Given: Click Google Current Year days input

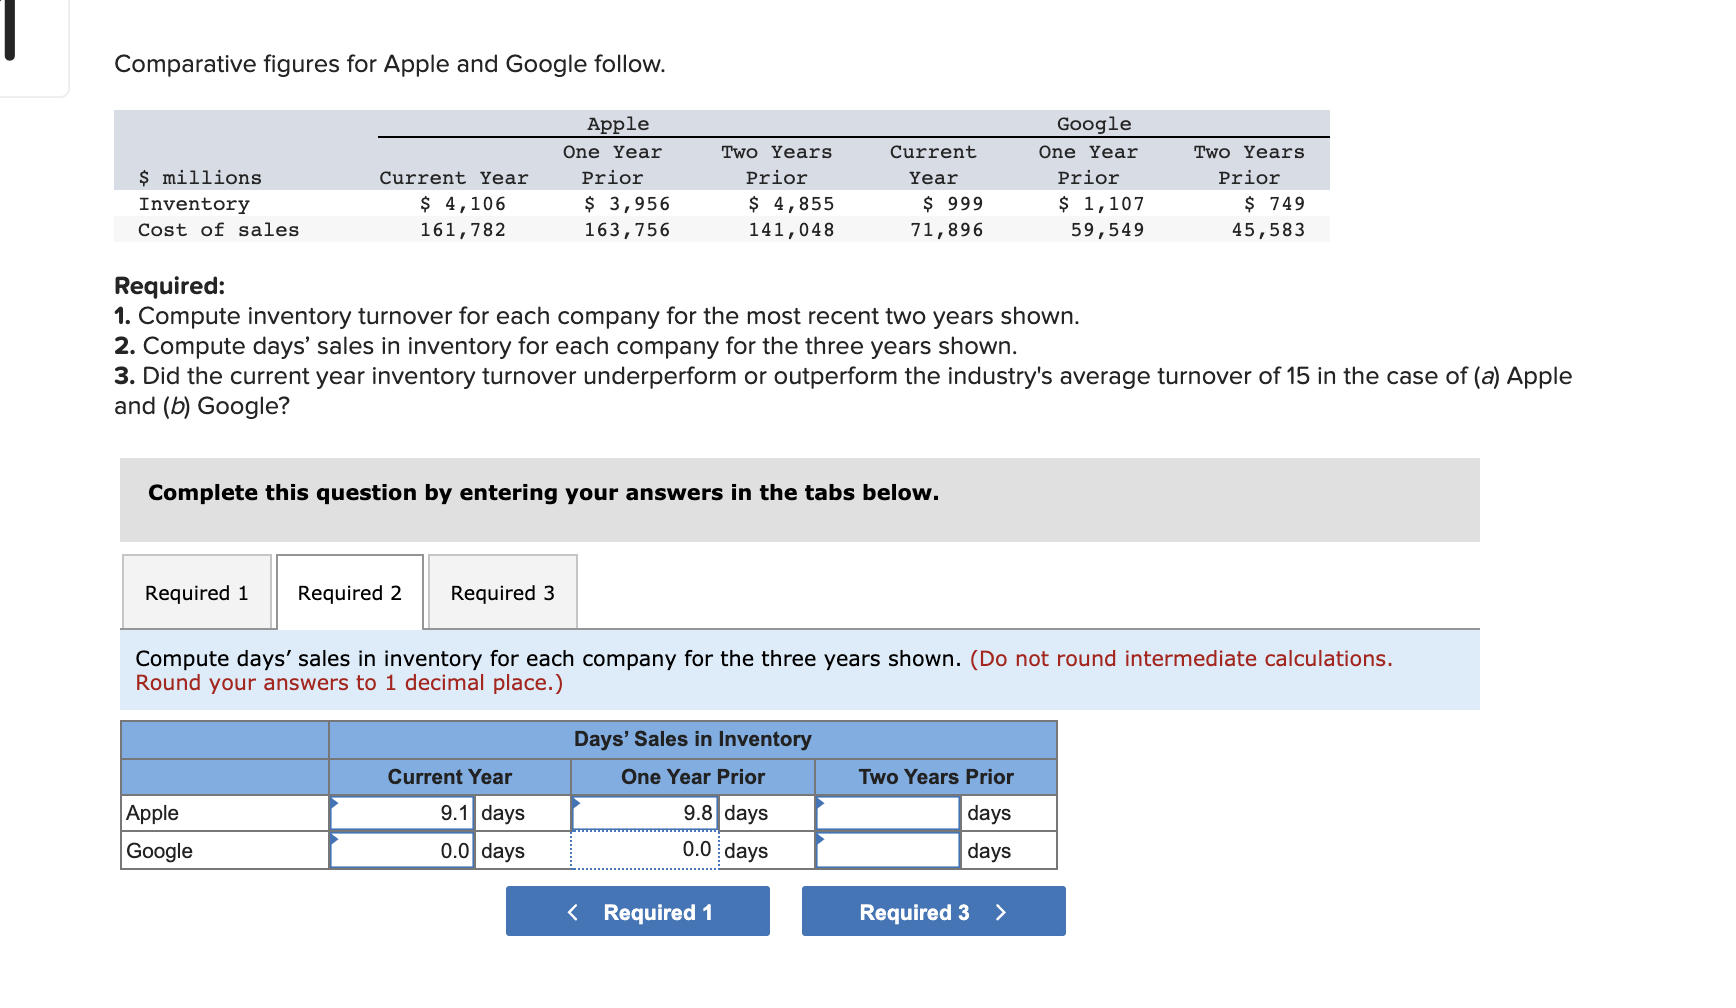Looking at the screenshot, I should click(402, 851).
